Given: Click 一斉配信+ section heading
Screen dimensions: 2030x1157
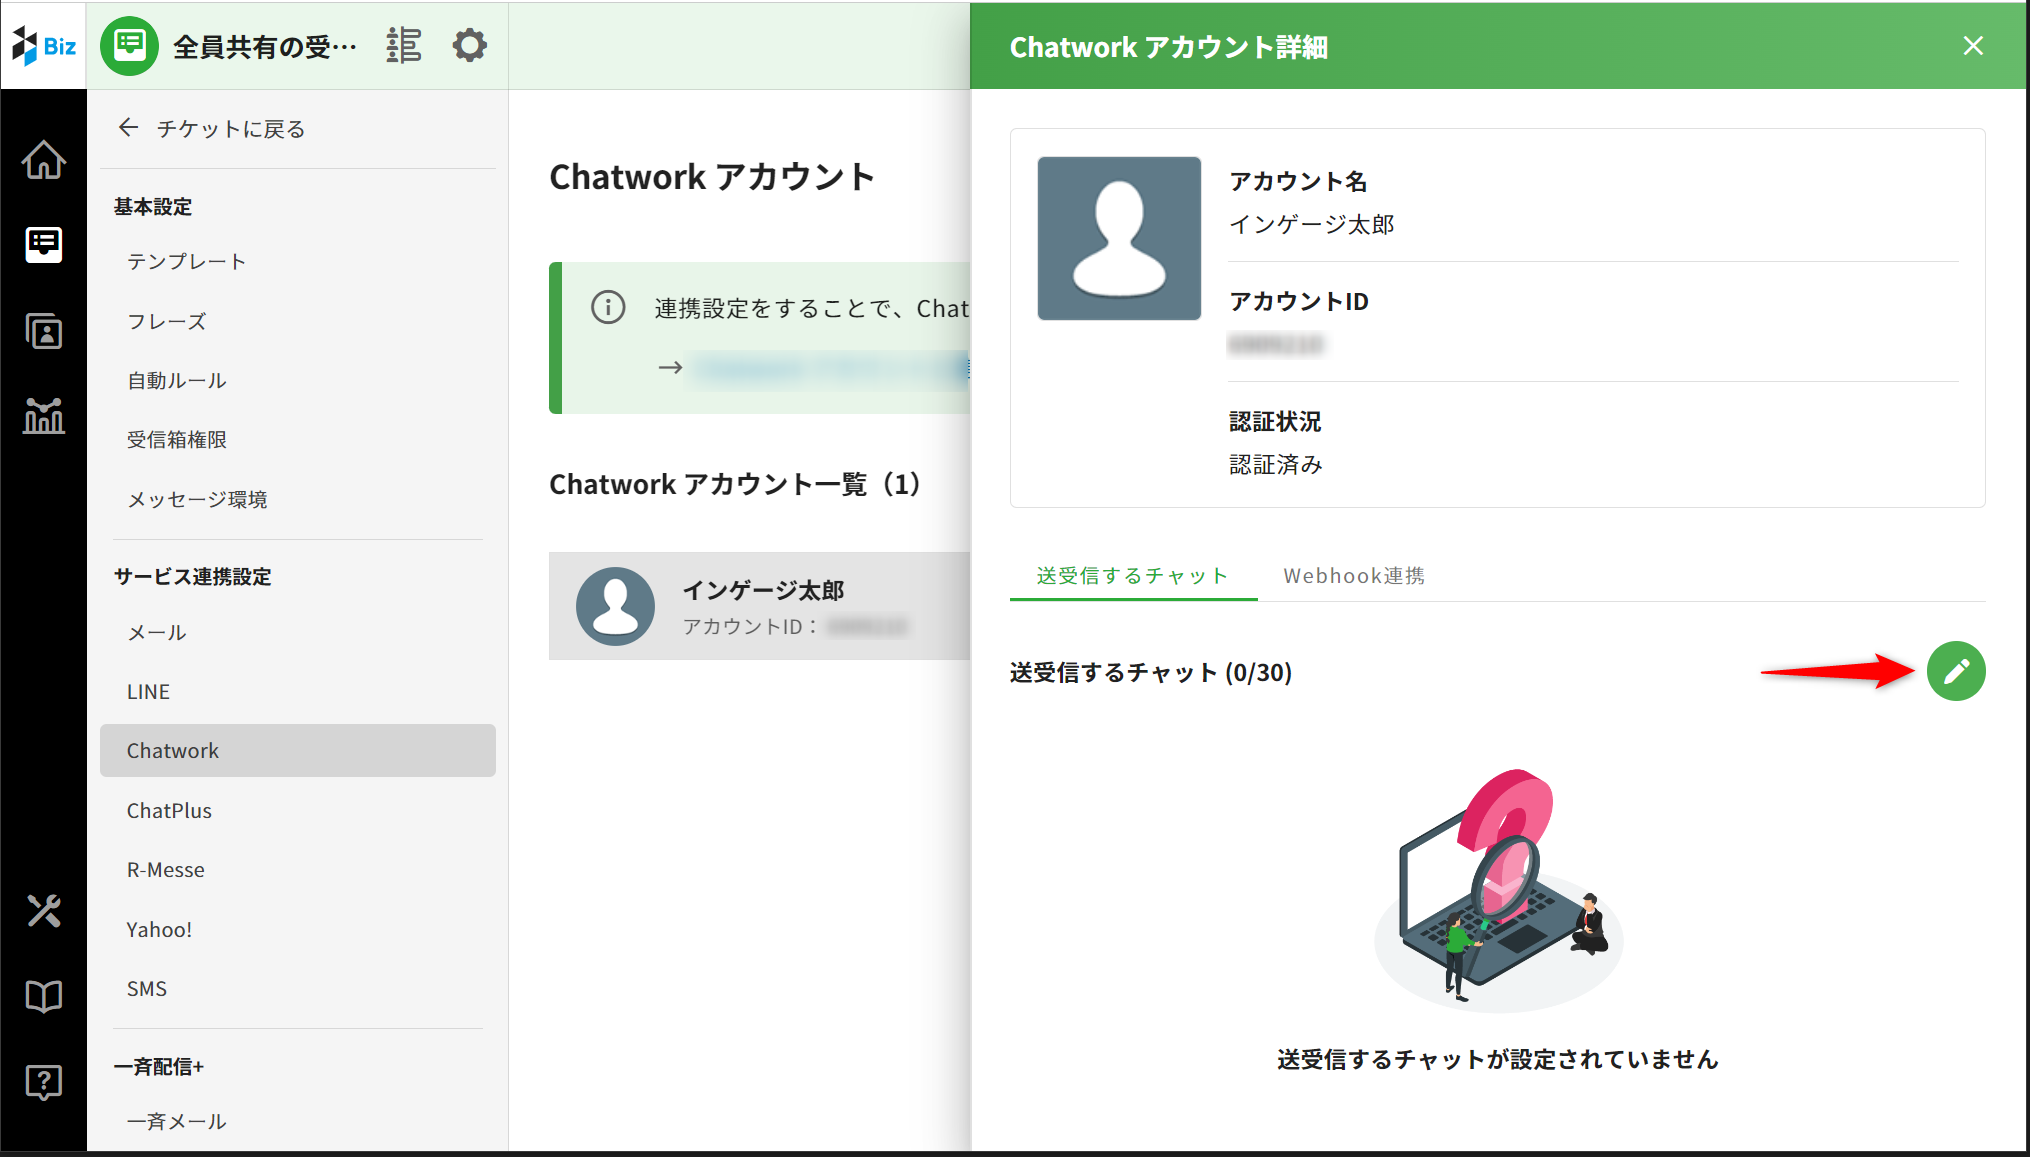Looking at the screenshot, I should coord(159,1066).
